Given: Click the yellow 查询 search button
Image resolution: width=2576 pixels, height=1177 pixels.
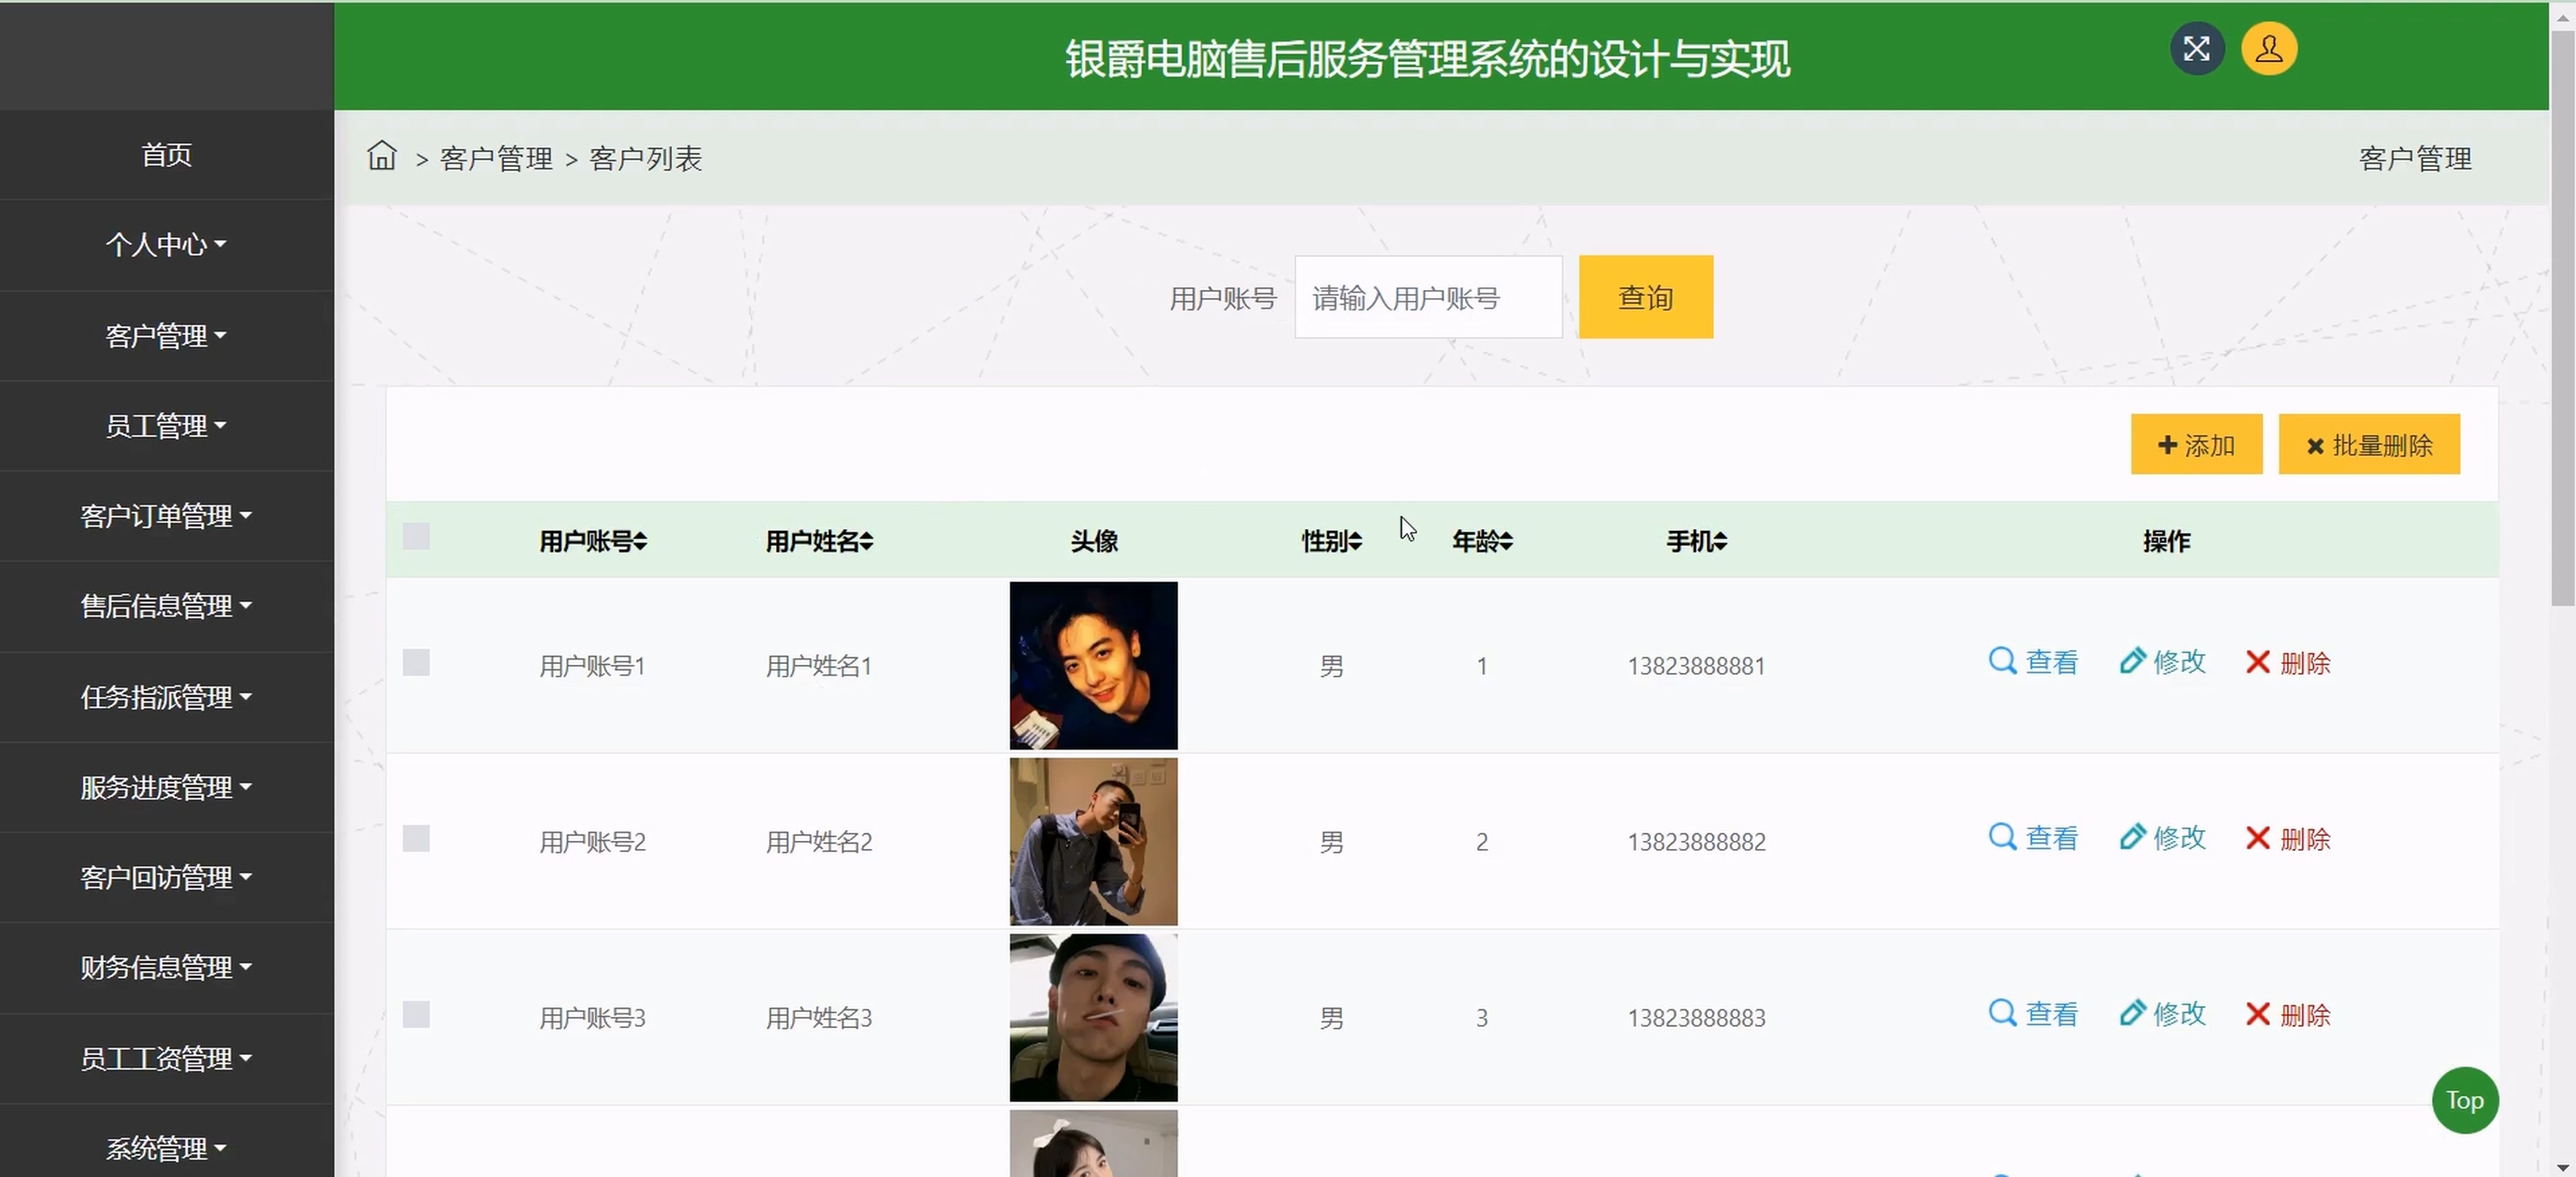Looking at the screenshot, I should coord(1645,297).
